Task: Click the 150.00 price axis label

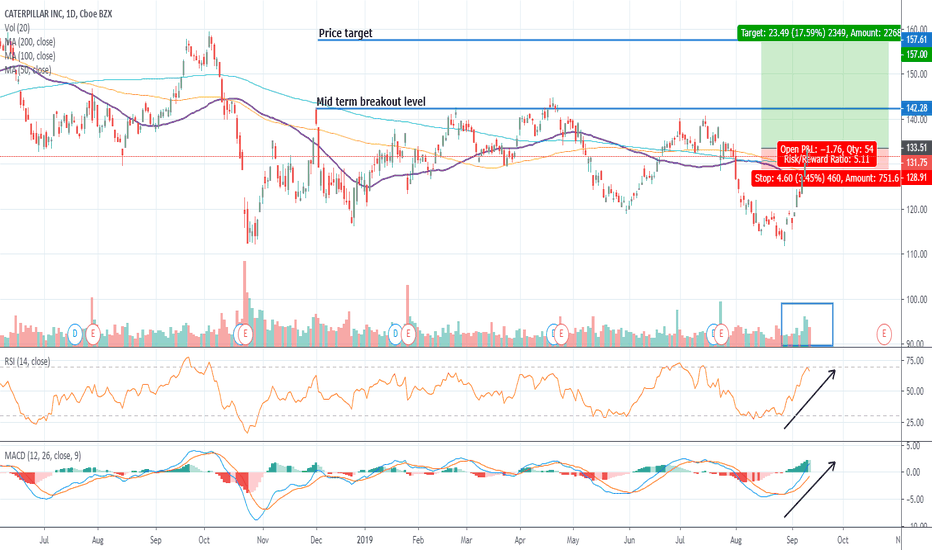Action: pyautogui.click(x=917, y=74)
